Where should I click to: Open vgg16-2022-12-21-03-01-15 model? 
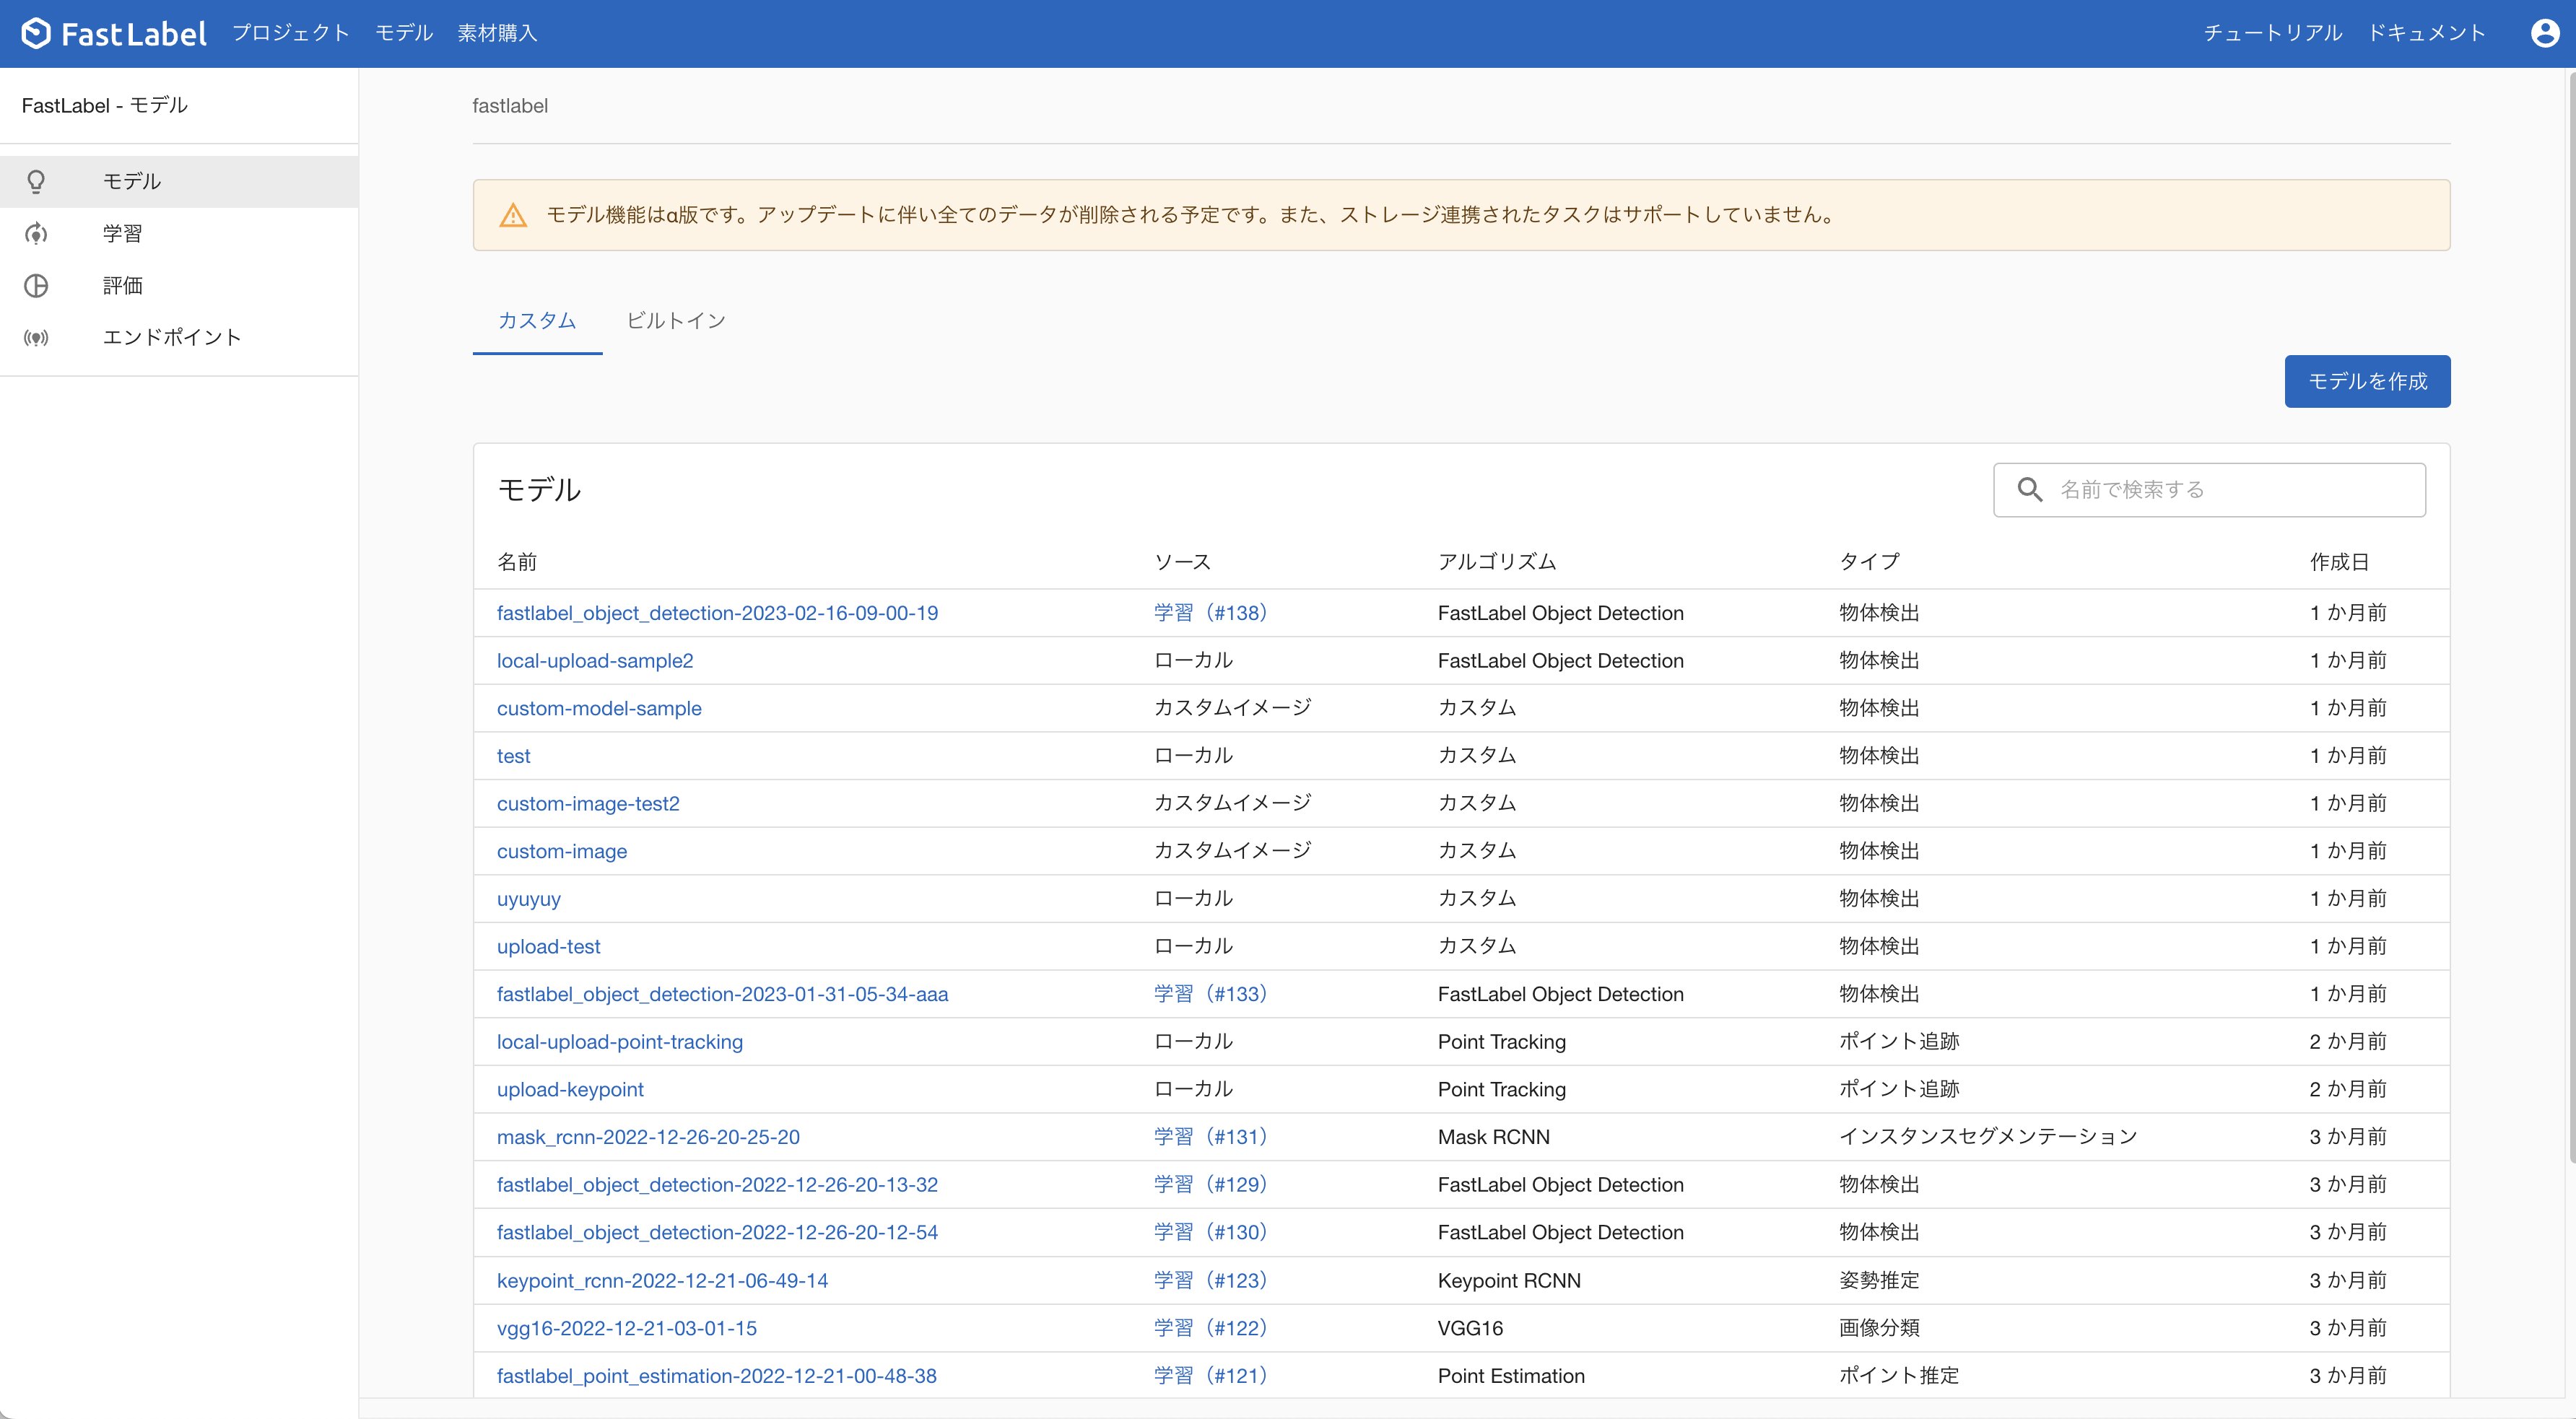pyautogui.click(x=627, y=1329)
